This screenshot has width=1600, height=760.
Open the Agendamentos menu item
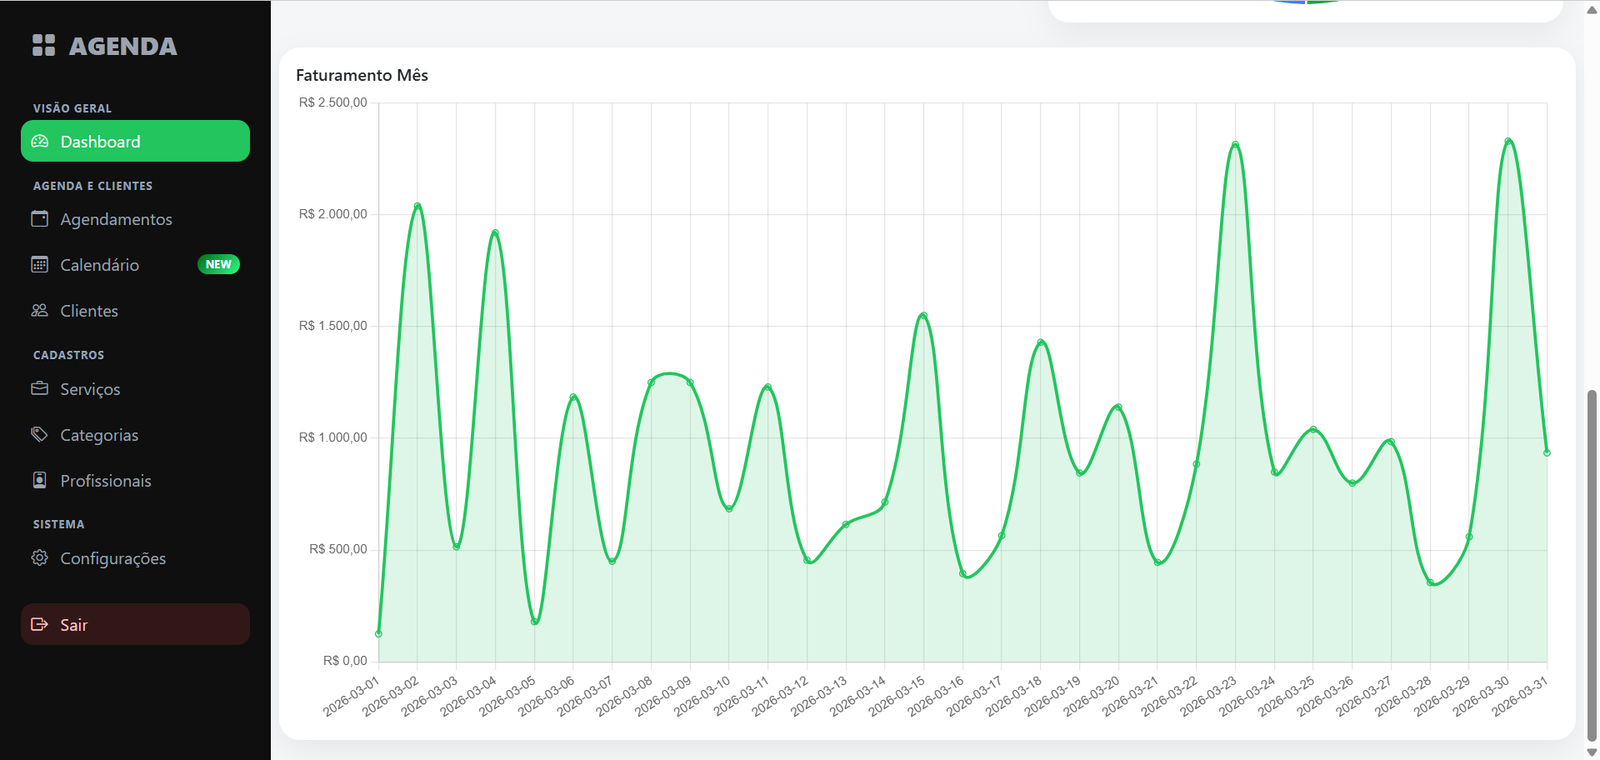(x=116, y=219)
